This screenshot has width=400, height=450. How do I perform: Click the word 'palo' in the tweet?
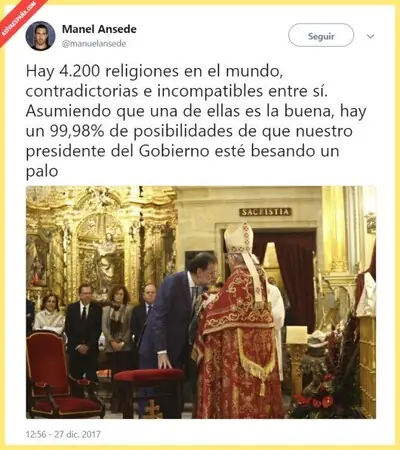coord(42,172)
